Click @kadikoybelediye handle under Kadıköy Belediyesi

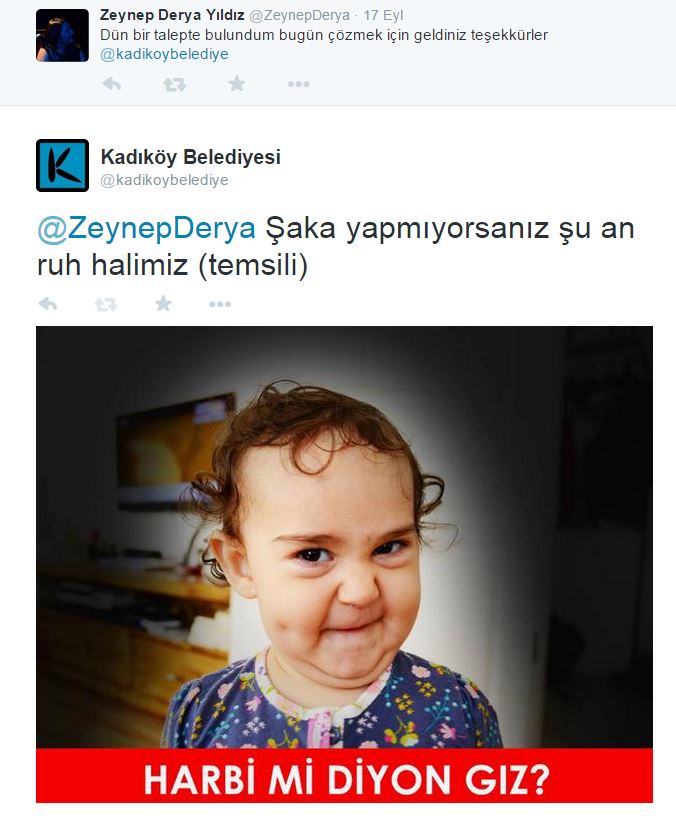164,180
